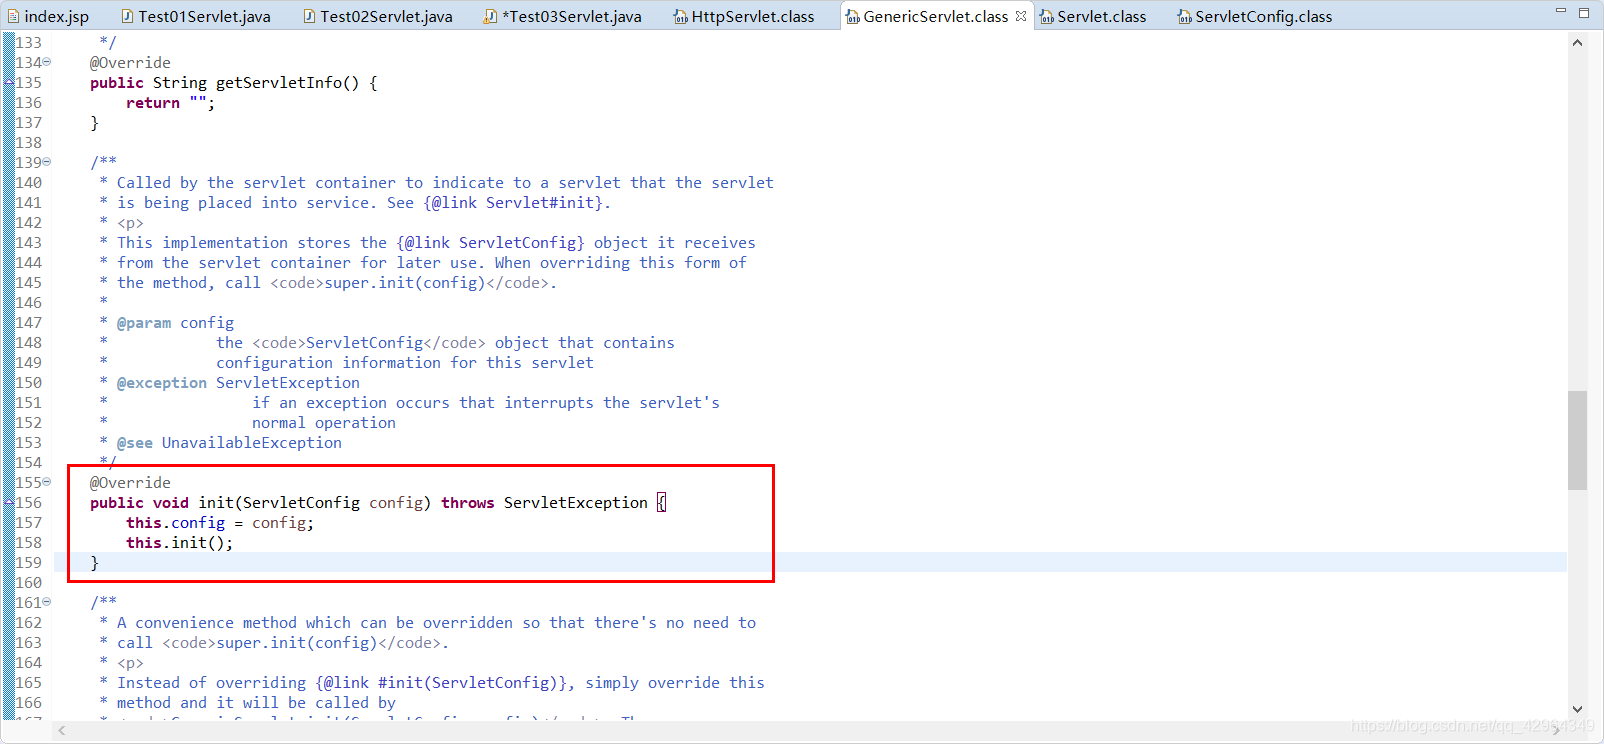This screenshot has width=1604, height=744.
Task: Click the HttpServlet.class file icon
Action: point(680,16)
